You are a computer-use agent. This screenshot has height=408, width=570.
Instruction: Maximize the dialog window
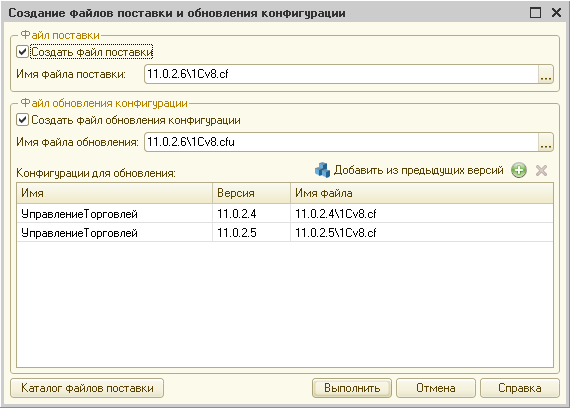click(535, 13)
